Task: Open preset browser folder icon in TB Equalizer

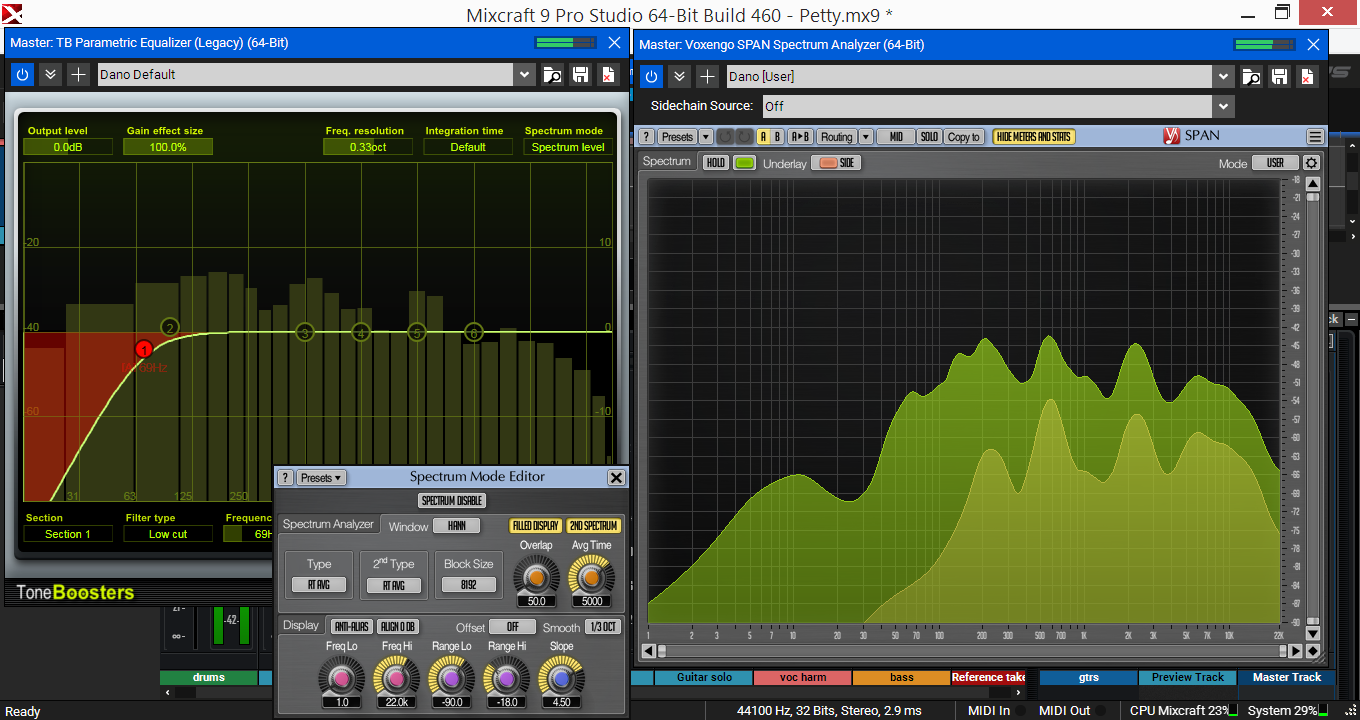Action: [x=552, y=74]
